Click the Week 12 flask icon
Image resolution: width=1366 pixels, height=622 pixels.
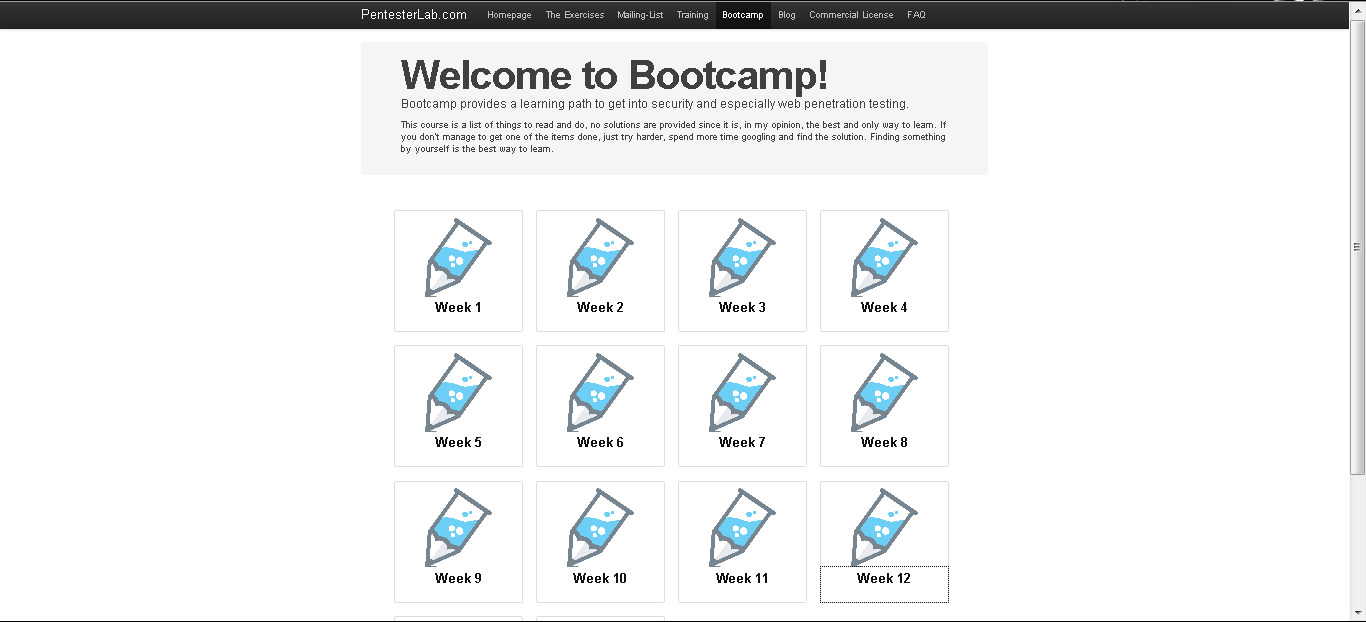[x=884, y=528]
